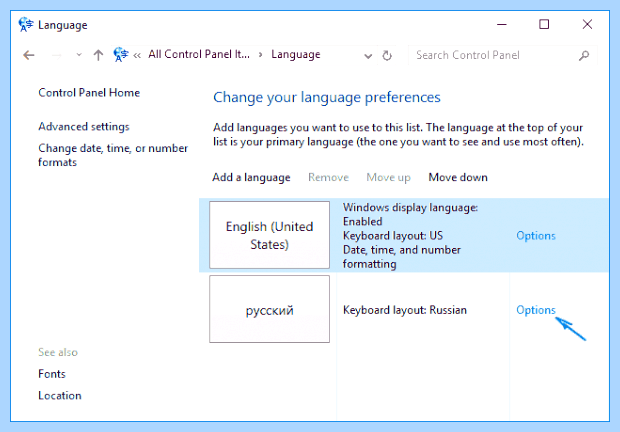Expand the address bar history dropdown
Image resolution: width=620 pixels, height=432 pixels.
pyautogui.click(x=368, y=56)
